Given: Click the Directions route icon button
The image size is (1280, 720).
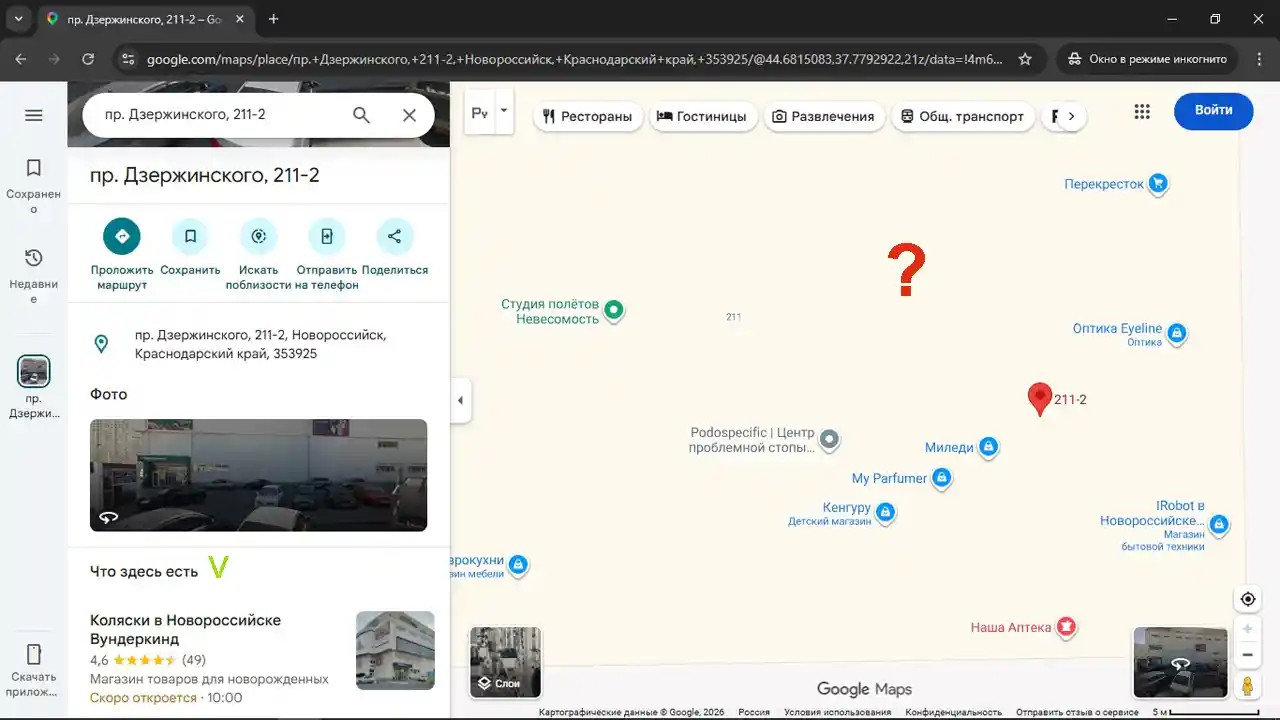Looking at the screenshot, I should tap(122, 236).
